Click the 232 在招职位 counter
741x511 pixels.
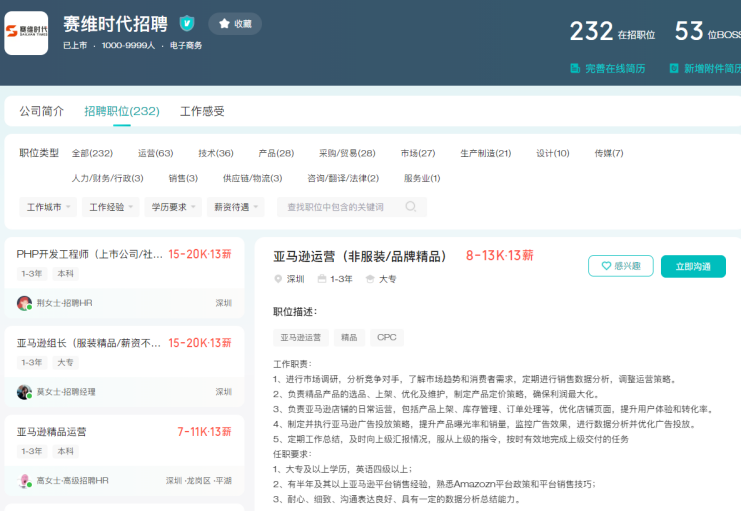click(x=612, y=32)
